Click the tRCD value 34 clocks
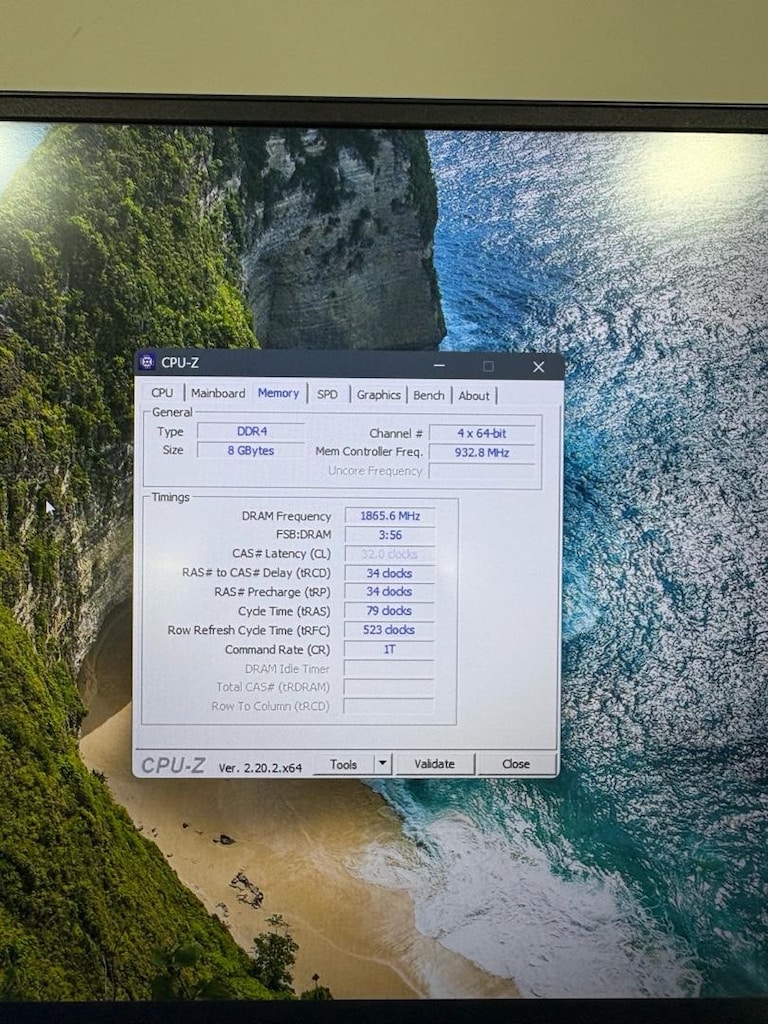 click(x=390, y=573)
